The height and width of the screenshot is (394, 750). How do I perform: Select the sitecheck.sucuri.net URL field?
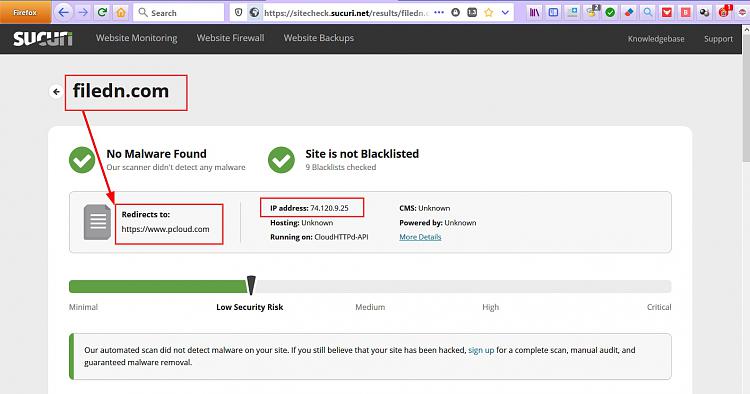pos(346,13)
